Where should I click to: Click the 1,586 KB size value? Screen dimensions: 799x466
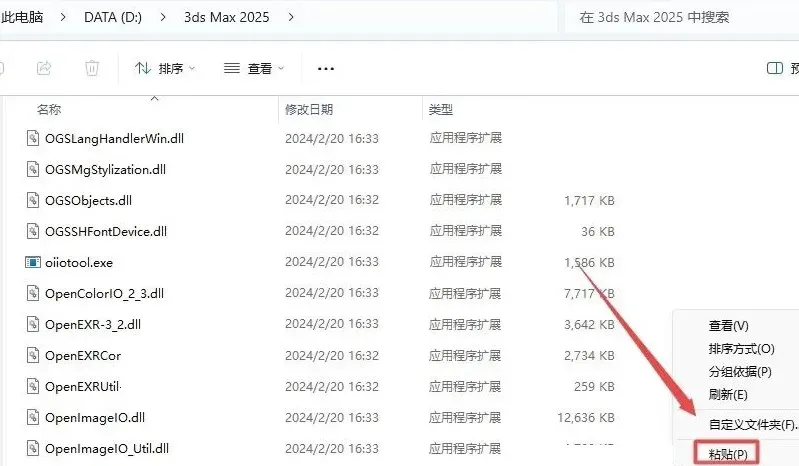(589, 263)
